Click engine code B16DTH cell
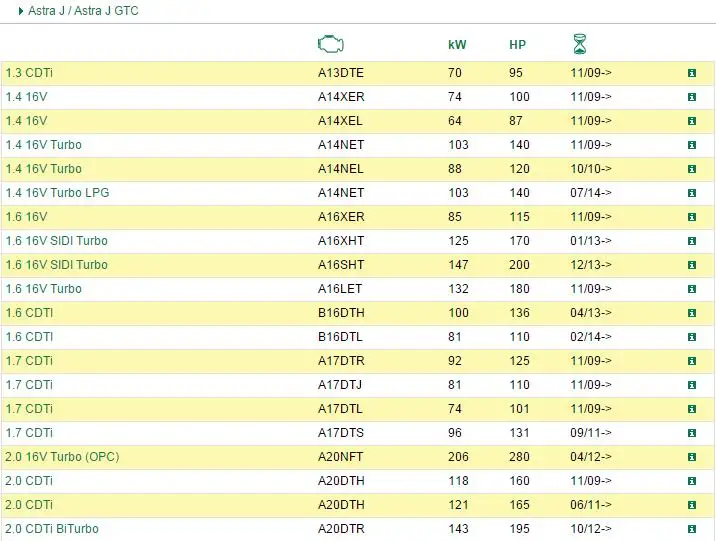 point(341,313)
